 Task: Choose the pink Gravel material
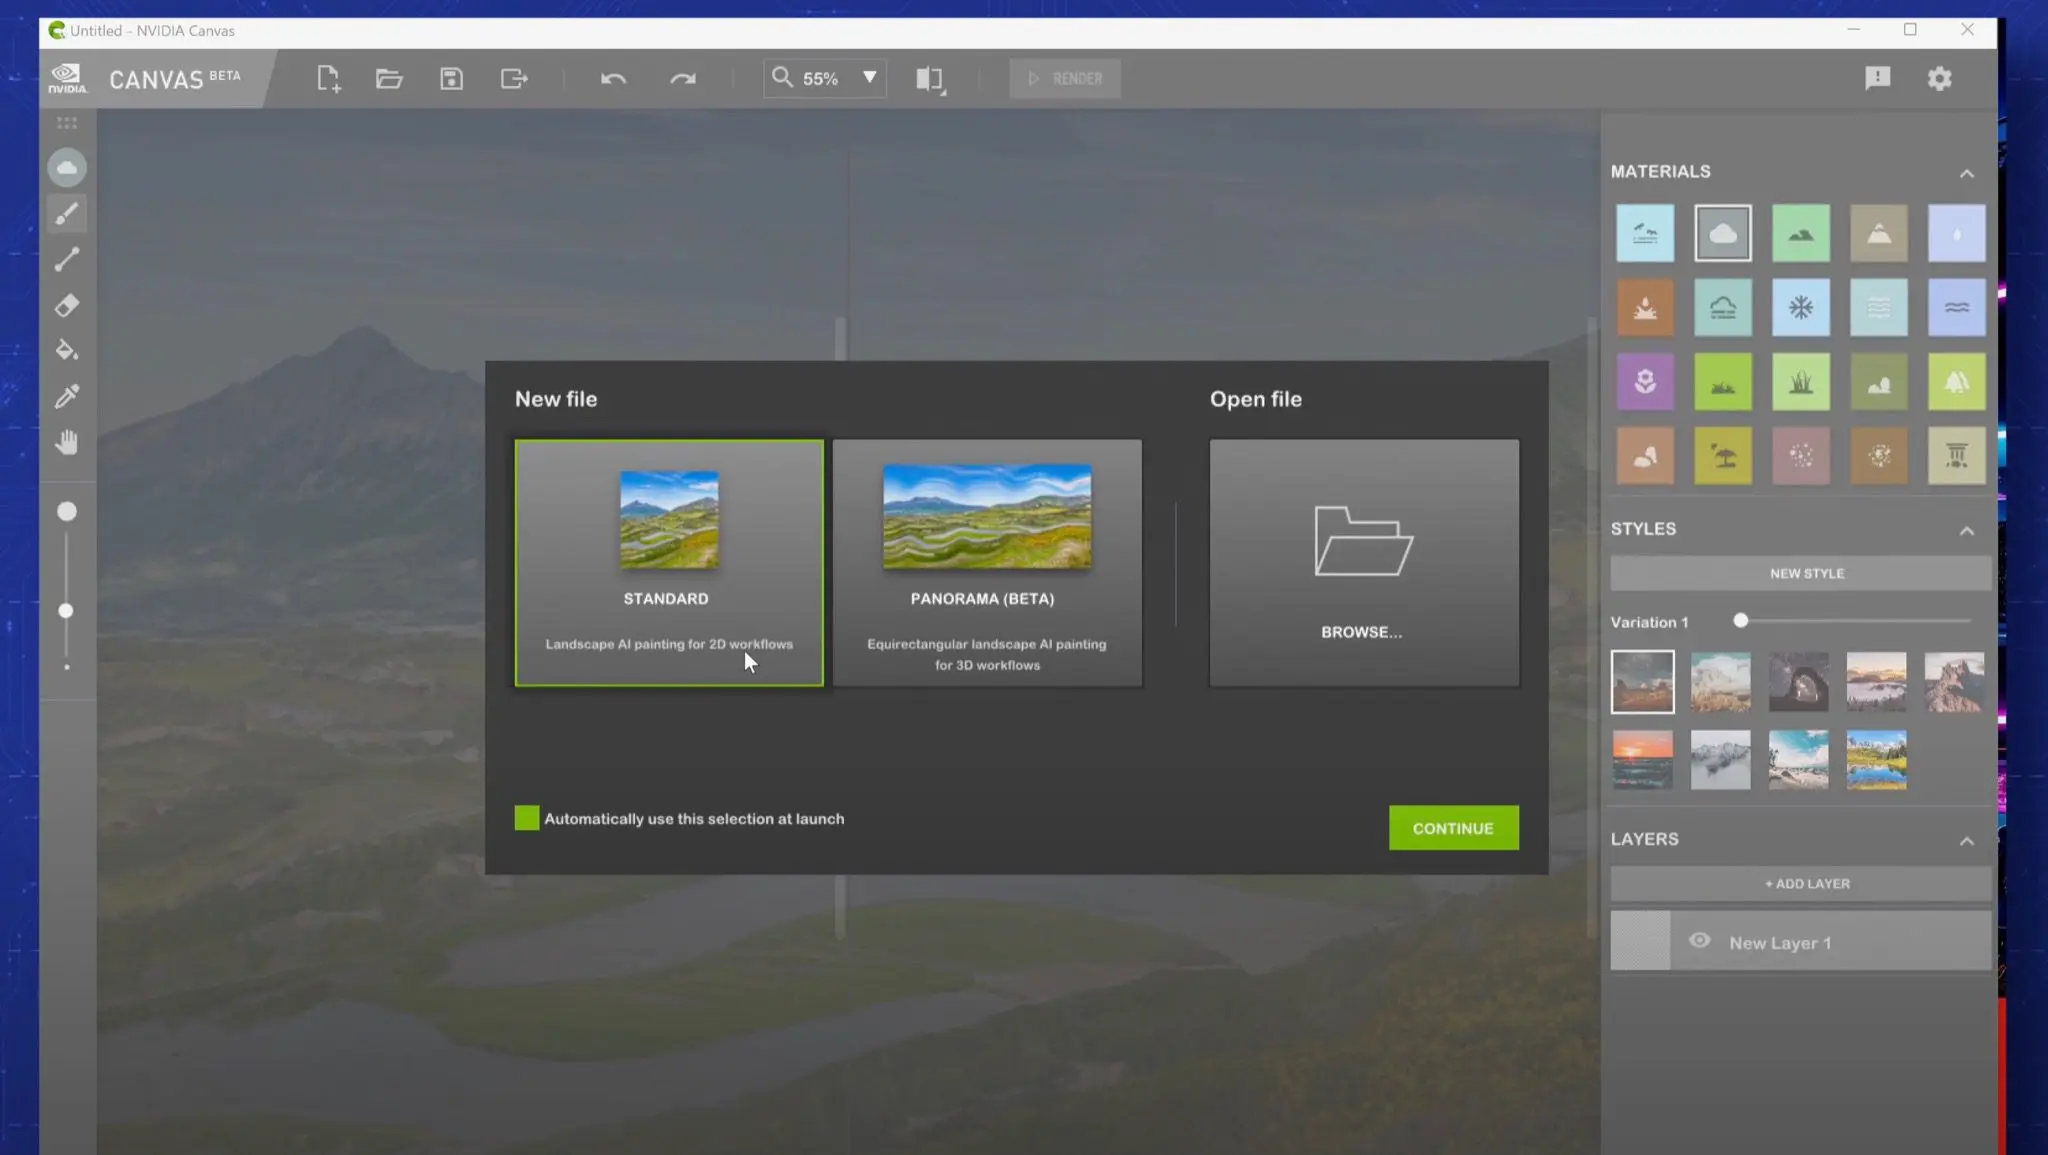click(x=1801, y=456)
